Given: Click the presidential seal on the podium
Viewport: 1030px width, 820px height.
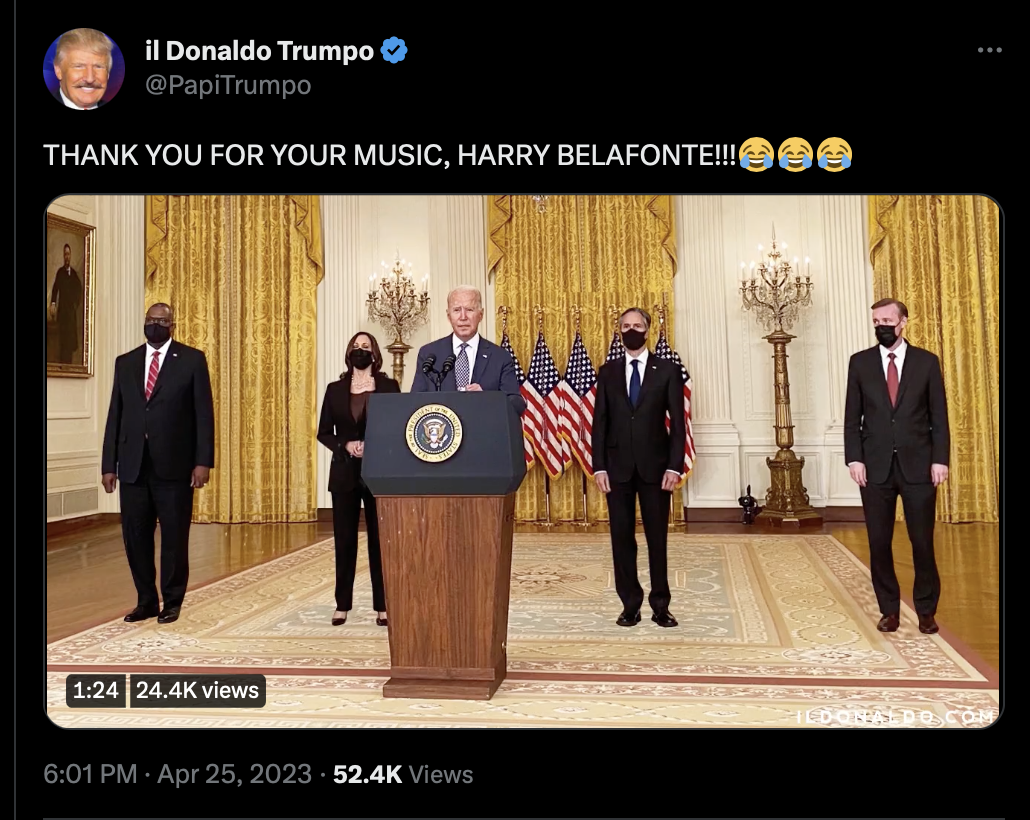Looking at the screenshot, I should click(434, 433).
